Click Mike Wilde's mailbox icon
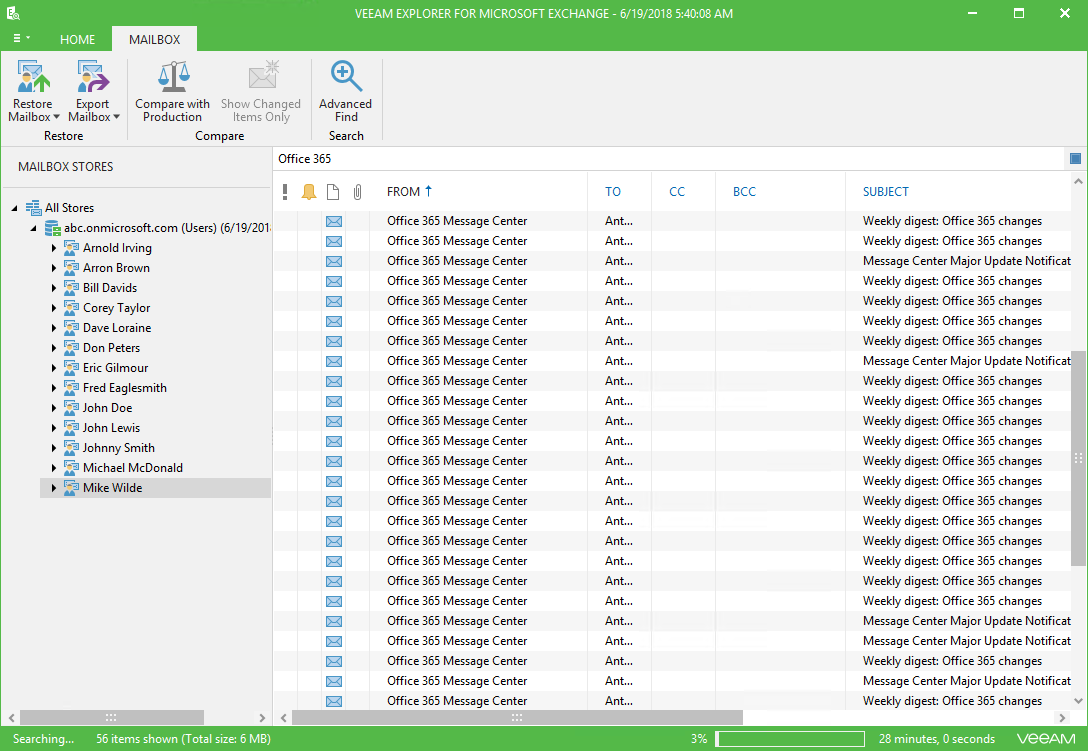Viewport: 1088px width, 751px height. coord(71,488)
